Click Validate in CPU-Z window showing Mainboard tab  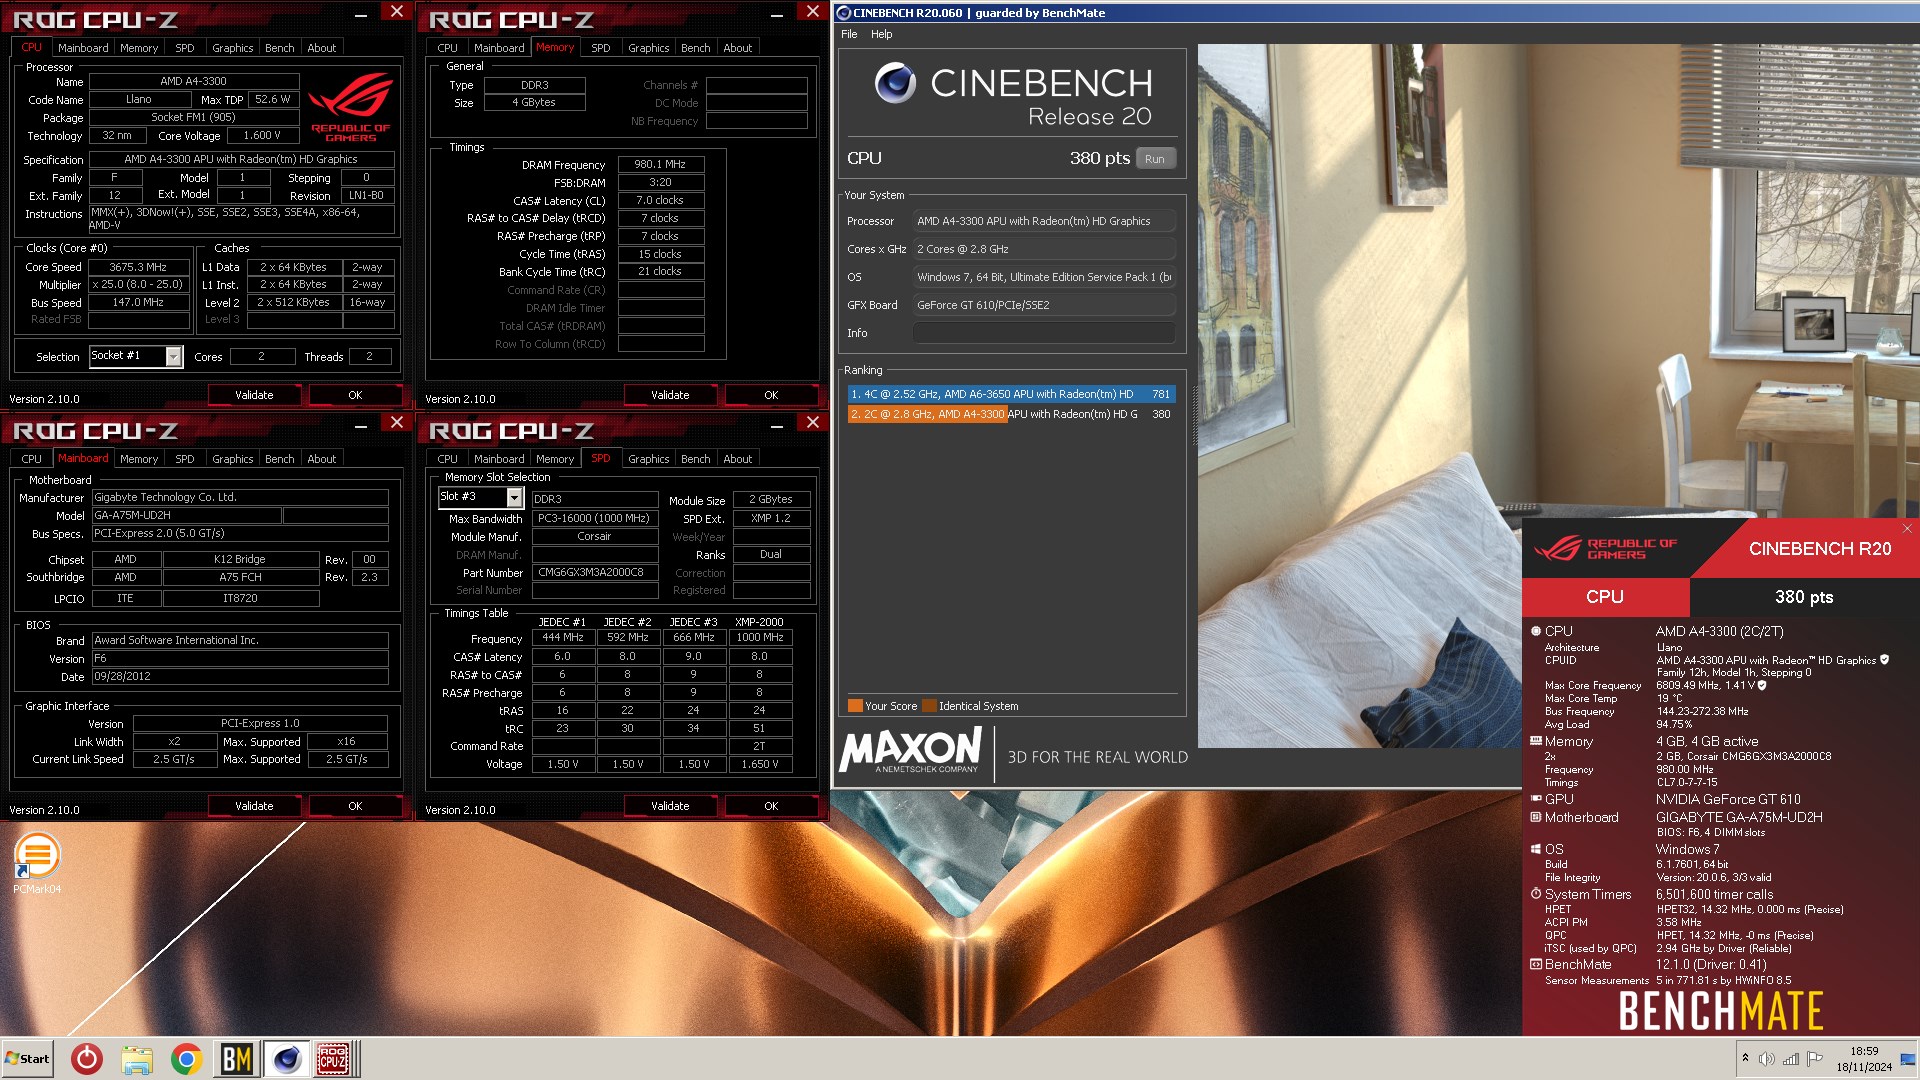coord(254,806)
